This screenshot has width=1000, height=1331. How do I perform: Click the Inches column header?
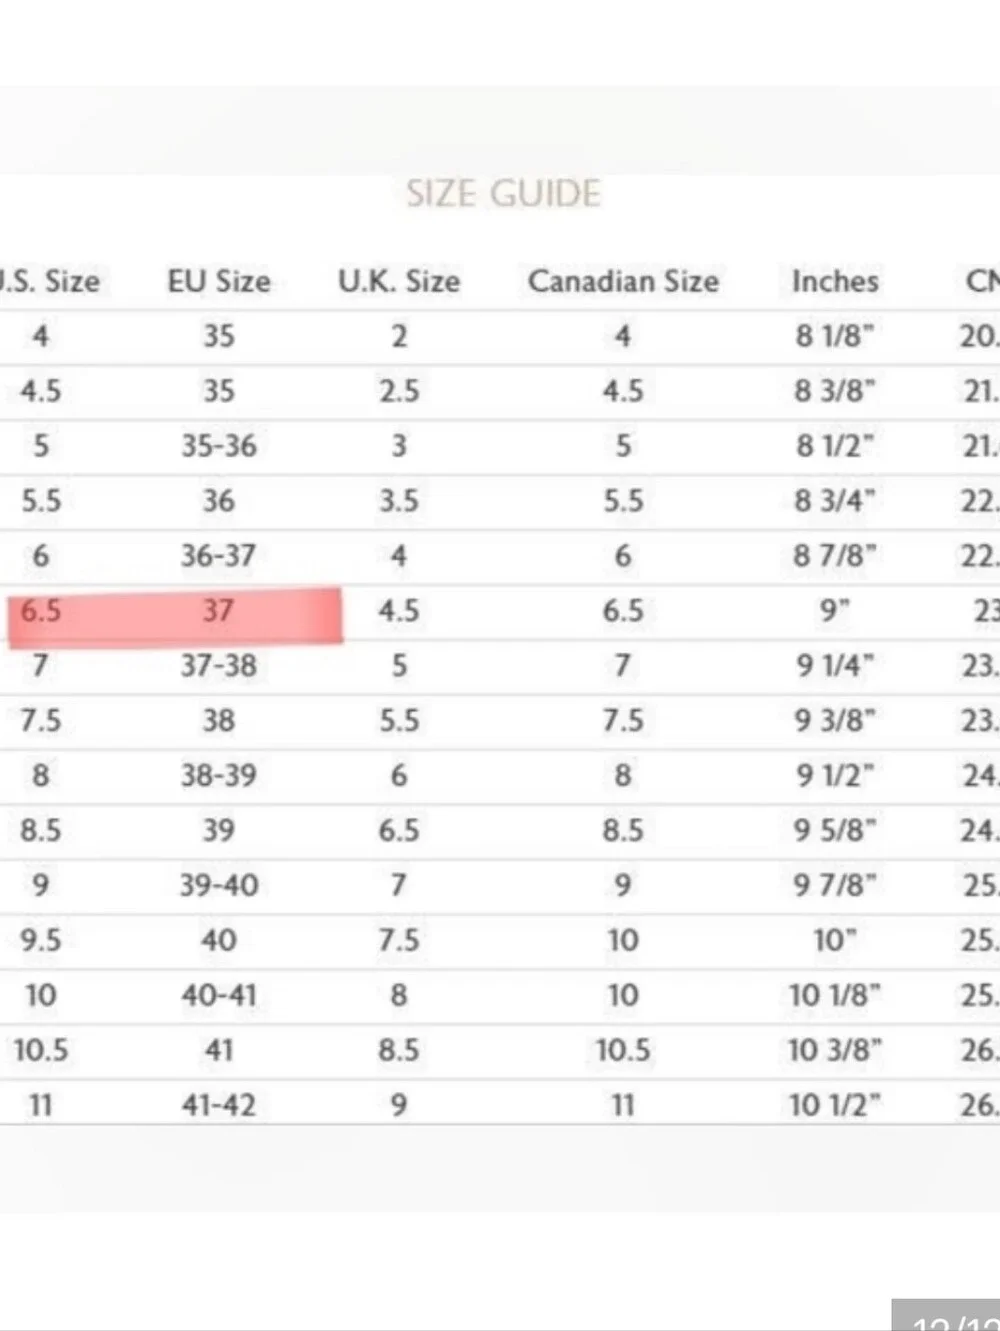pyautogui.click(x=835, y=281)
